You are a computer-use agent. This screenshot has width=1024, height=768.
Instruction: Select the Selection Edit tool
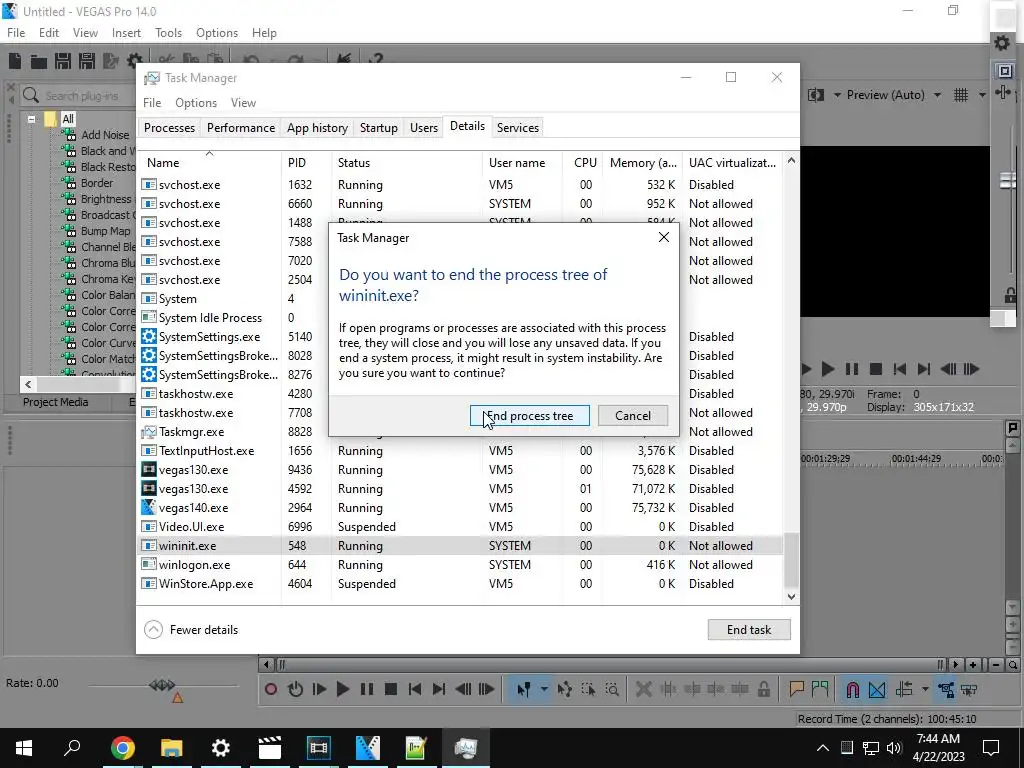click(x=588, y=689)
